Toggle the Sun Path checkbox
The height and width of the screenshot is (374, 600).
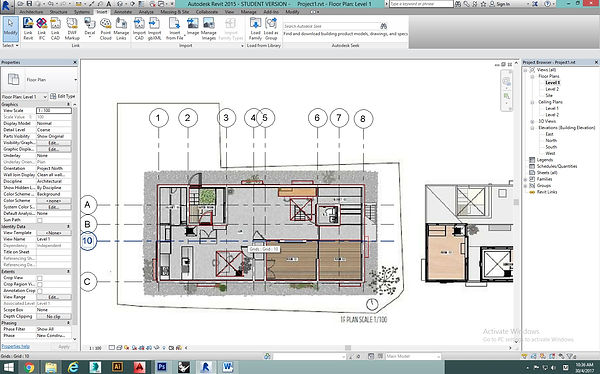pyautogui.click(x=39, y=220)
